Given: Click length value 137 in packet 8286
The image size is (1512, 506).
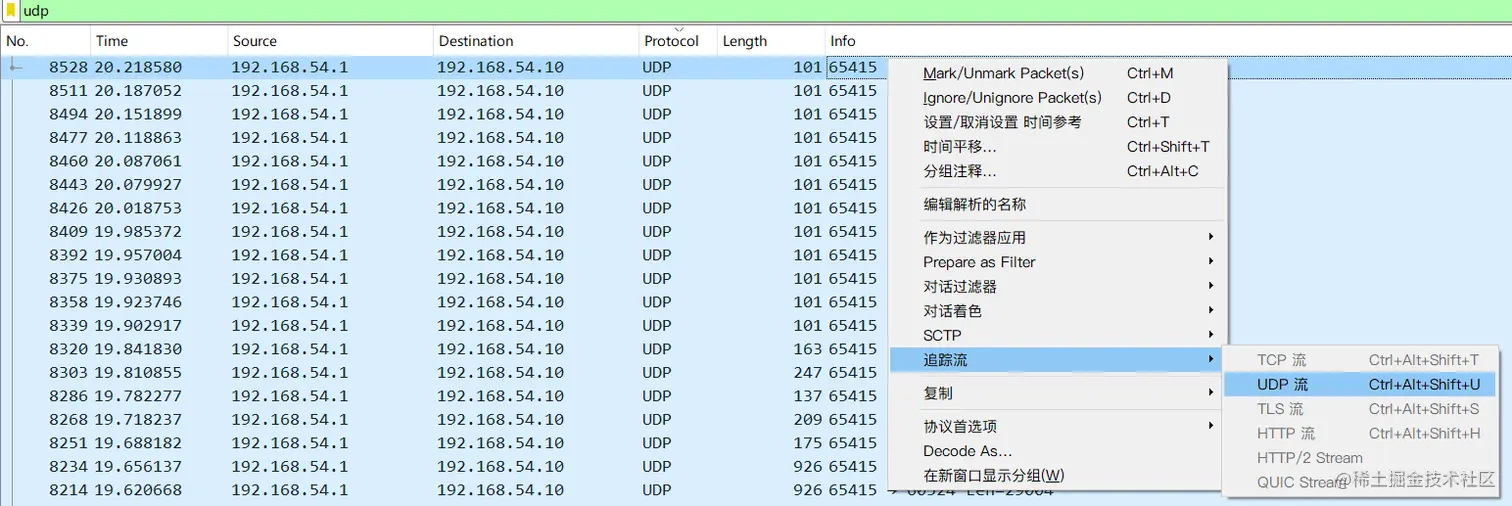Looking at the screenshot, I should tap(807, 396).
